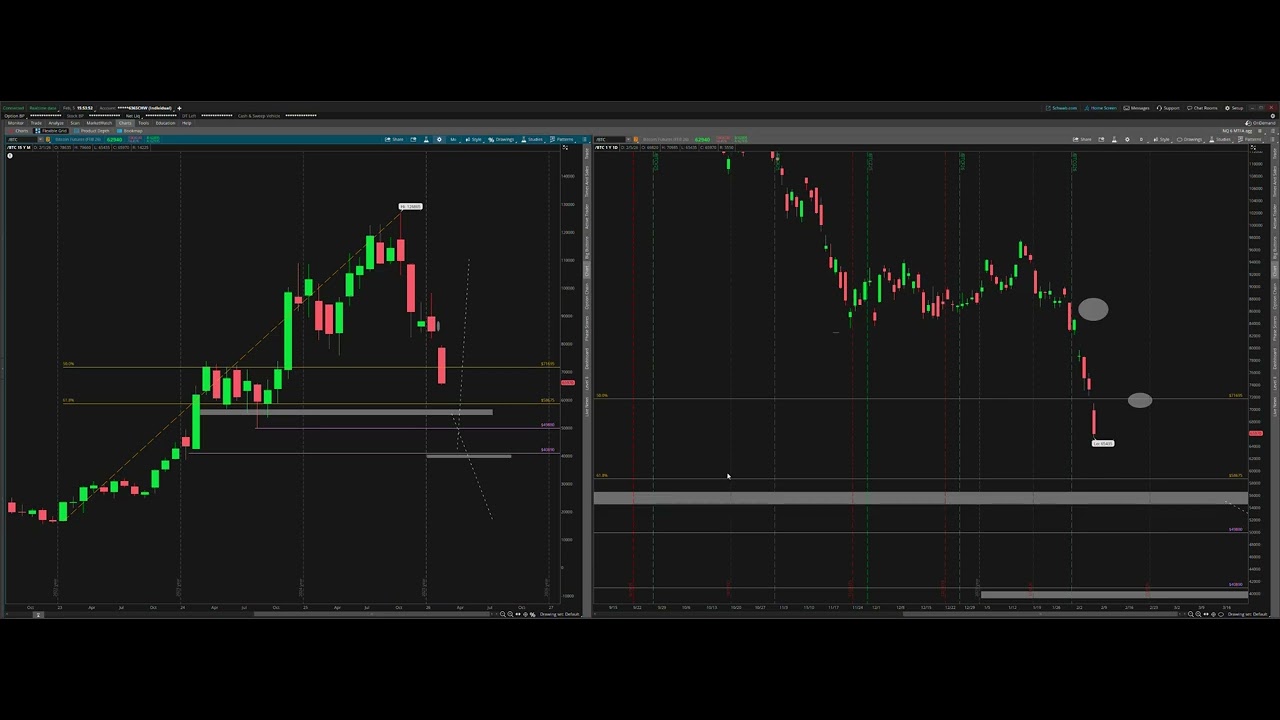This screenshot has width=1280, height=720.
Task: Click left chart toolbar menu icon after Patterns
Action: coord(585,139)
